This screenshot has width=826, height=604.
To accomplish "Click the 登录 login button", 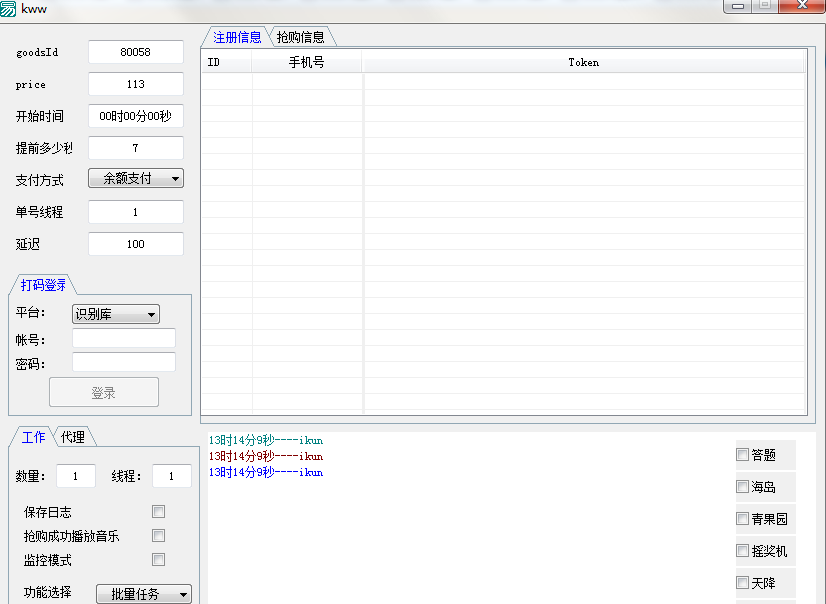I will point(103,391).
